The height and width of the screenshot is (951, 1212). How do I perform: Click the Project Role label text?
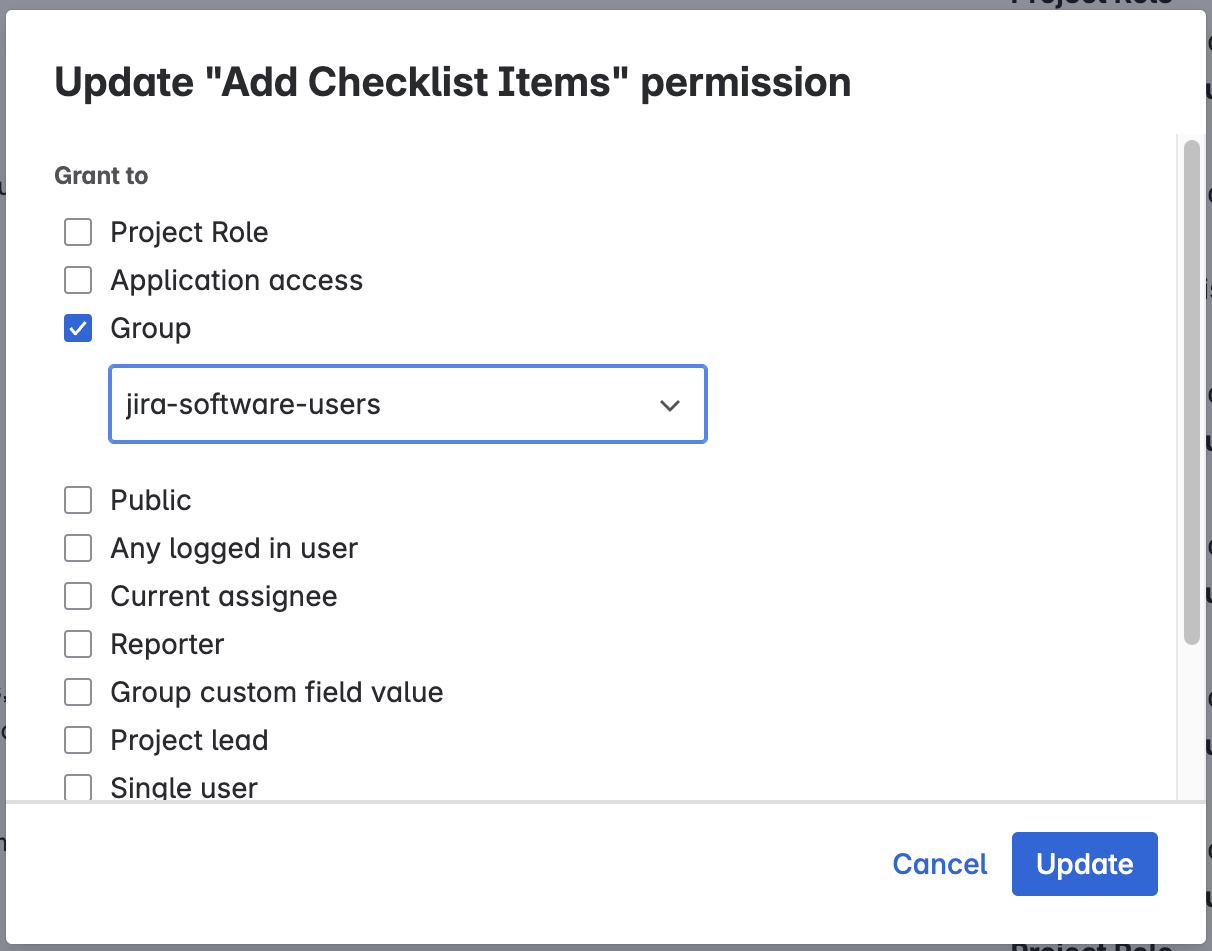coord(189,233)
